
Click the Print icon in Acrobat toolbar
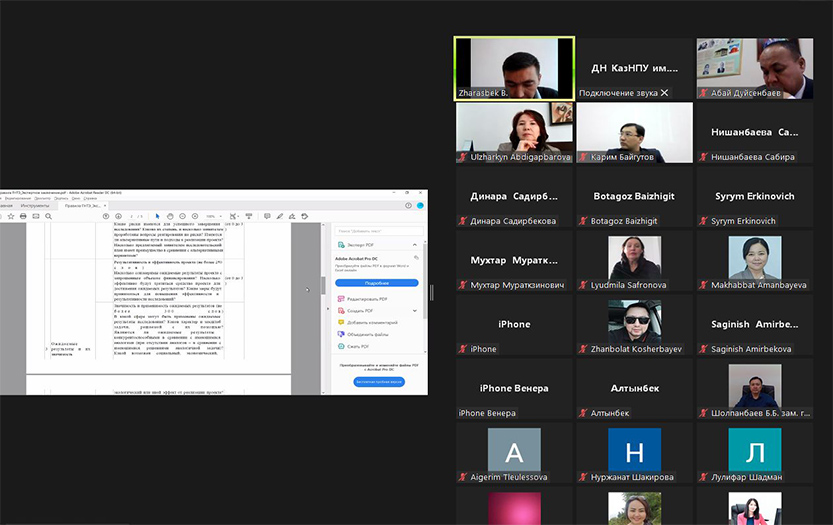22,216
